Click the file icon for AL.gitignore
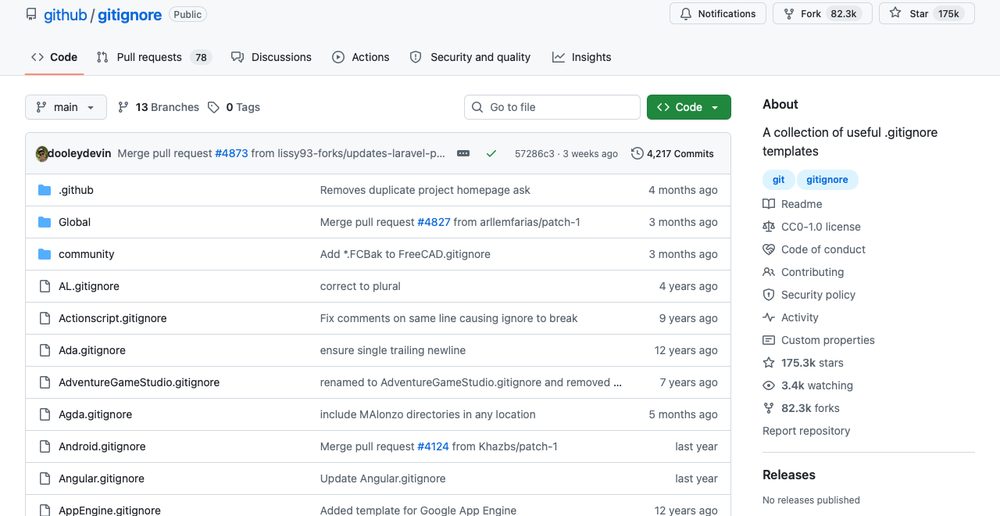Screen dimensions: 1000x516 point(45,286)
